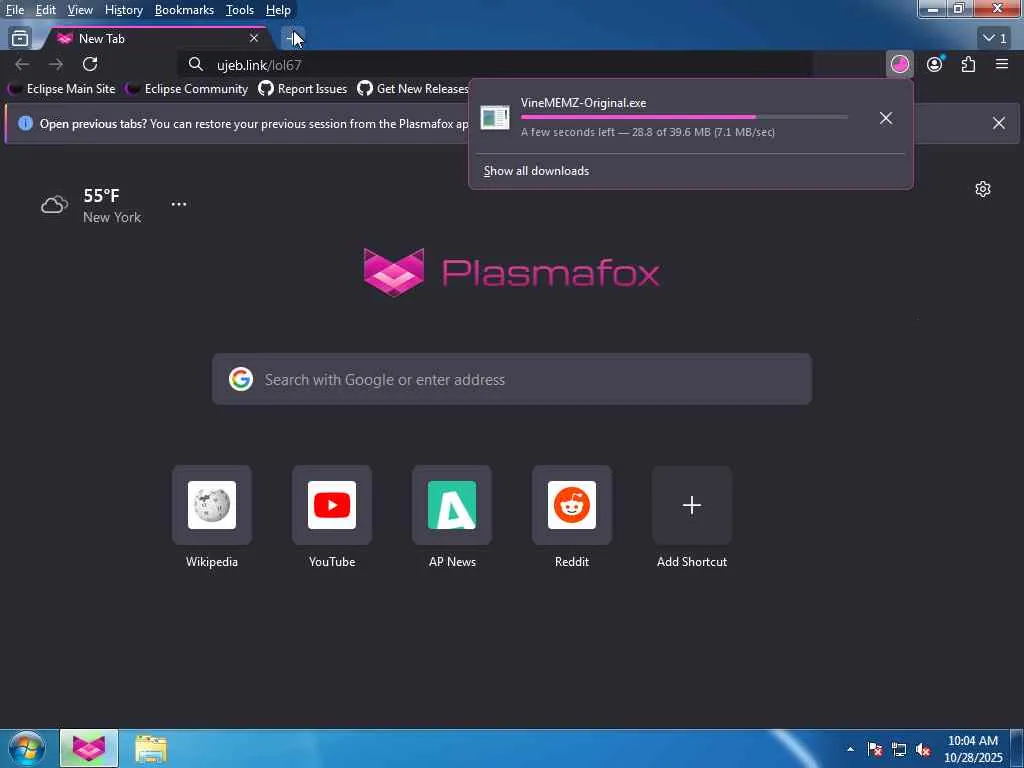Click the VineMEMZ-Original.exe file icon
The height and width of the screenshot is (768, 1024).
click(x=495, y=118)
